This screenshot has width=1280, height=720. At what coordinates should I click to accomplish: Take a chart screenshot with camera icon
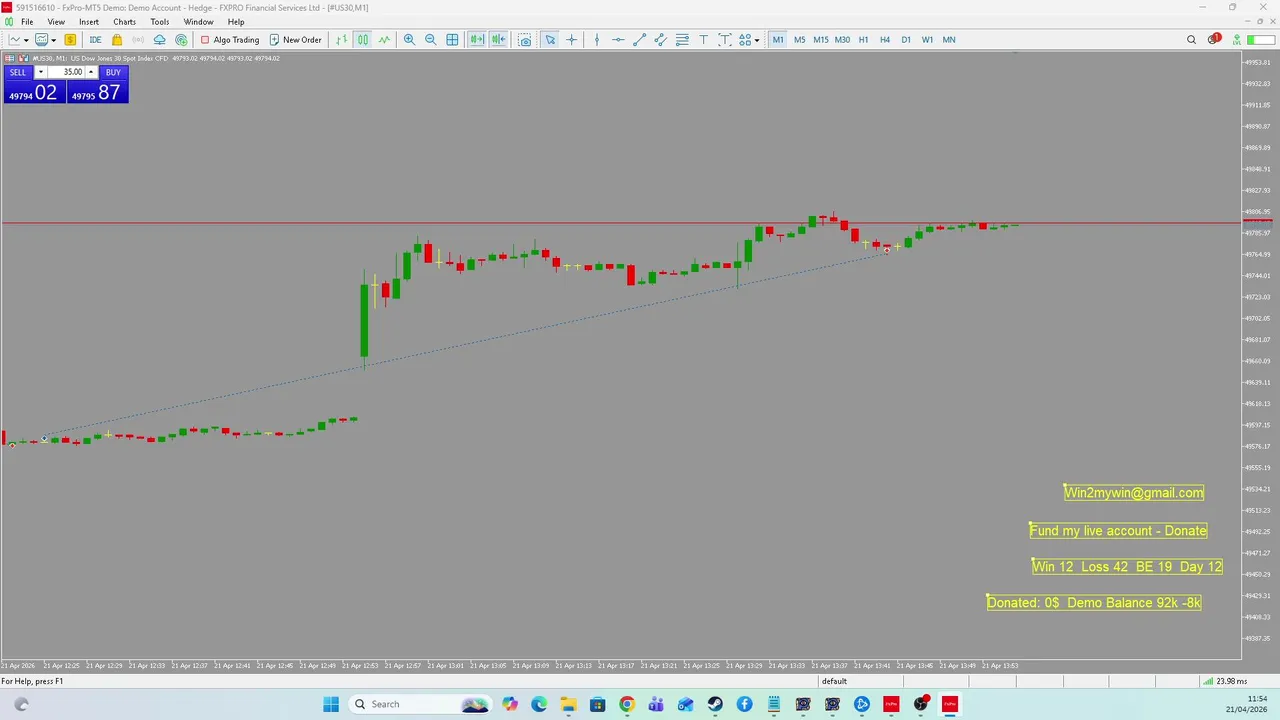tap(525, 40)
